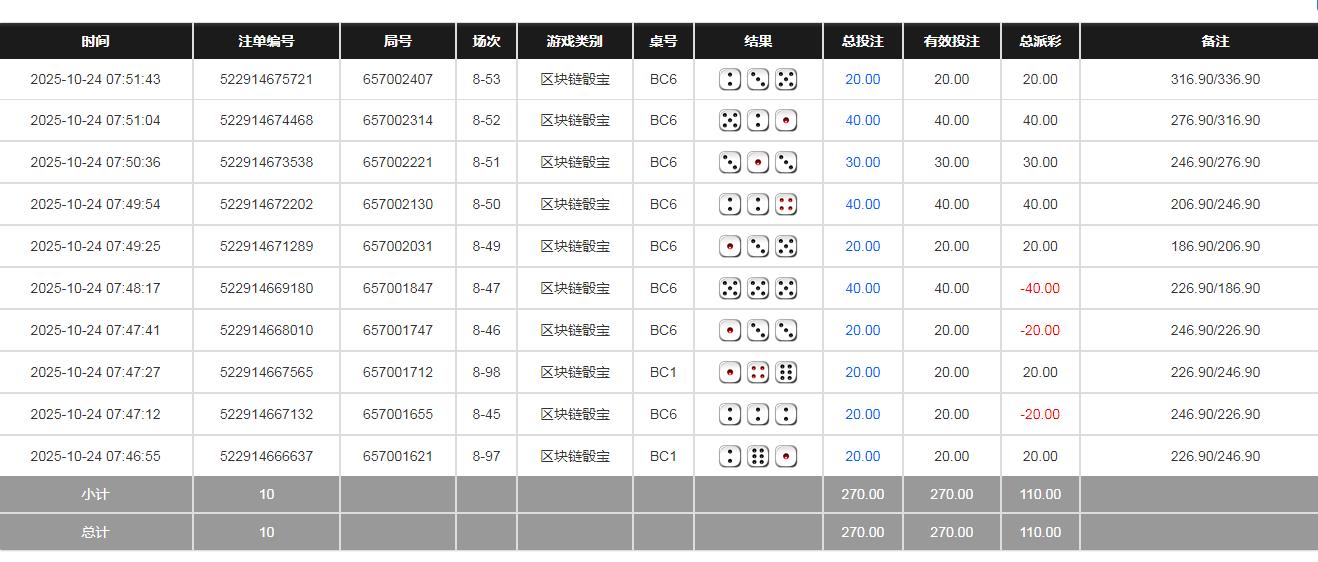This screenshot has height=562, width=1318.
Task: Click the 总派彩 column header
Action: pos(1040,41)
